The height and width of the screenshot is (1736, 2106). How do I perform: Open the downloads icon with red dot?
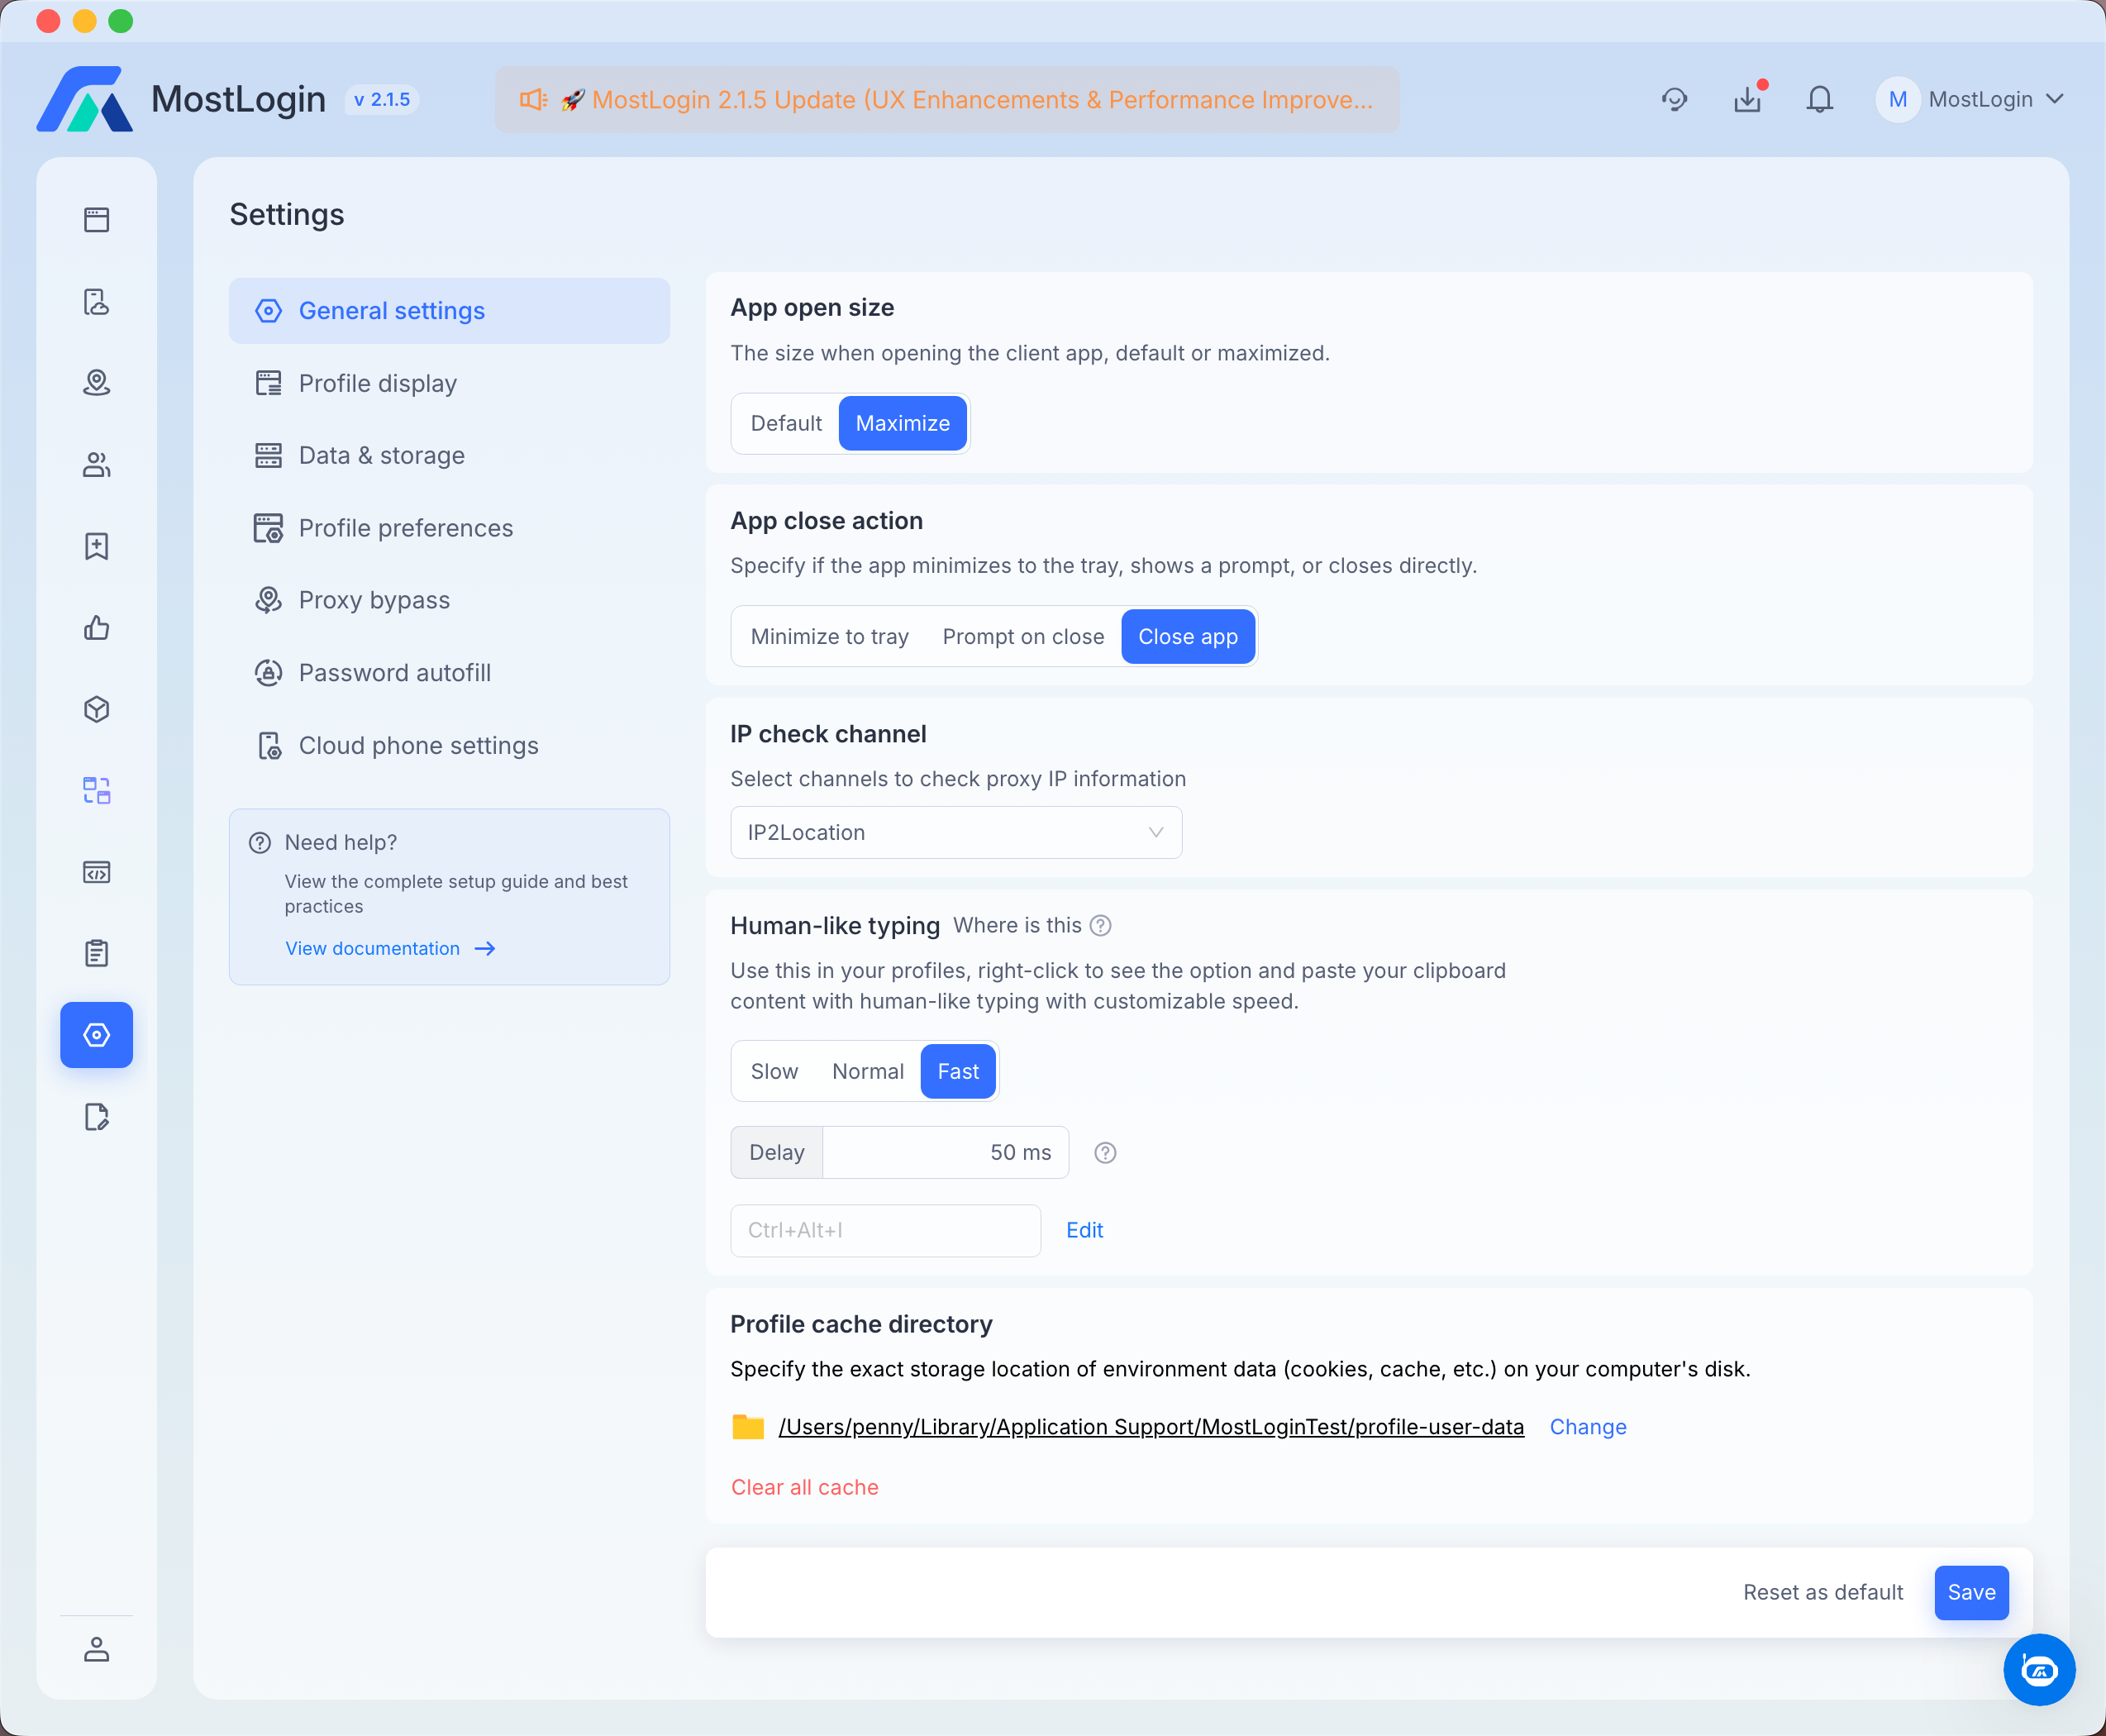click(x=1748, y=98)
